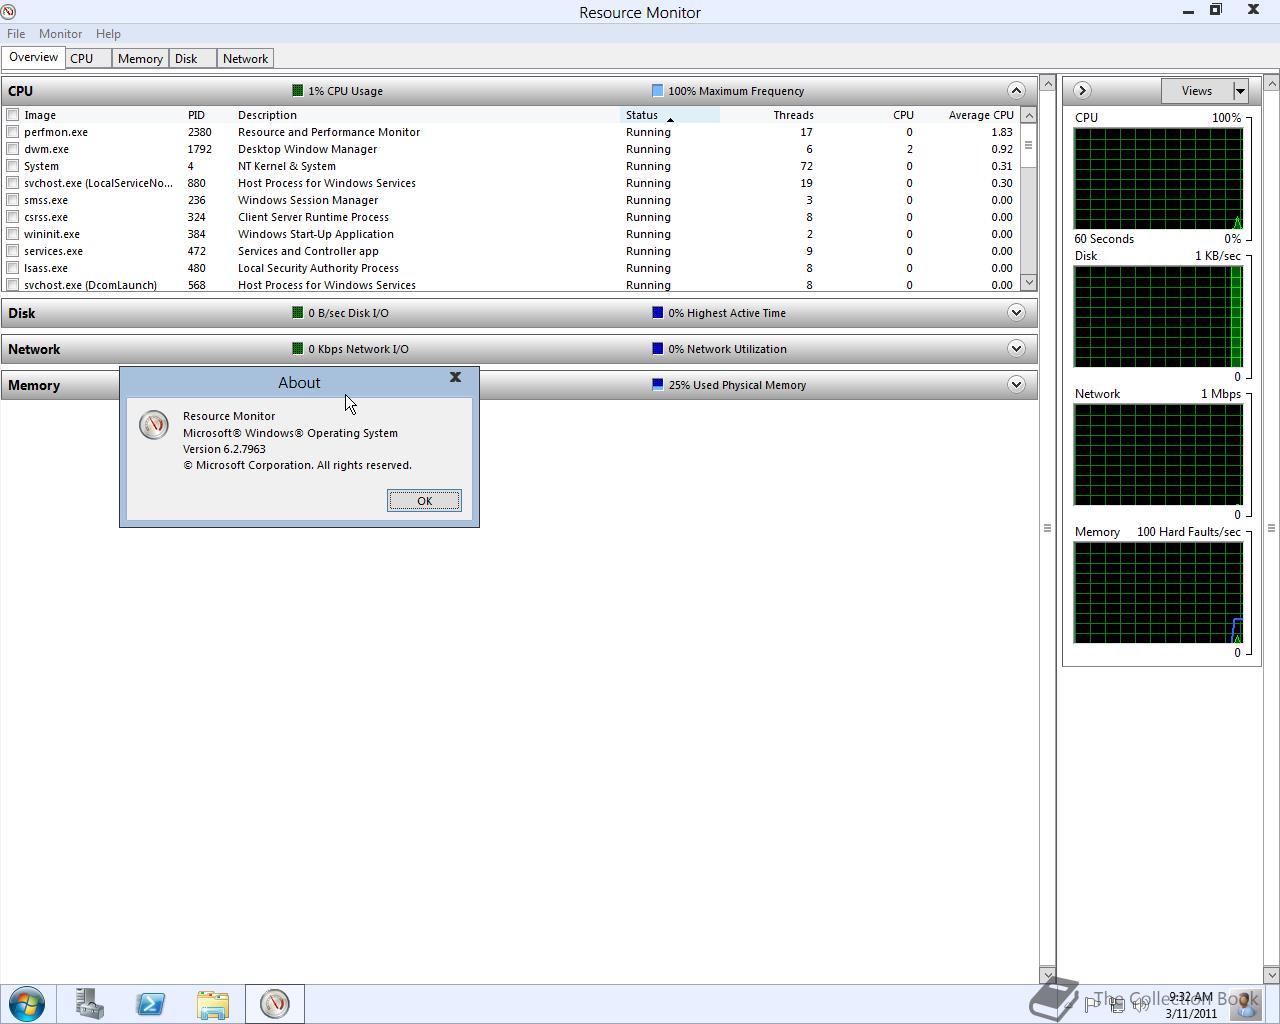The width and height of the screenshot is (1280, 1024).
Task: Expand the Memory section chevron
Action: (1016, 384)
